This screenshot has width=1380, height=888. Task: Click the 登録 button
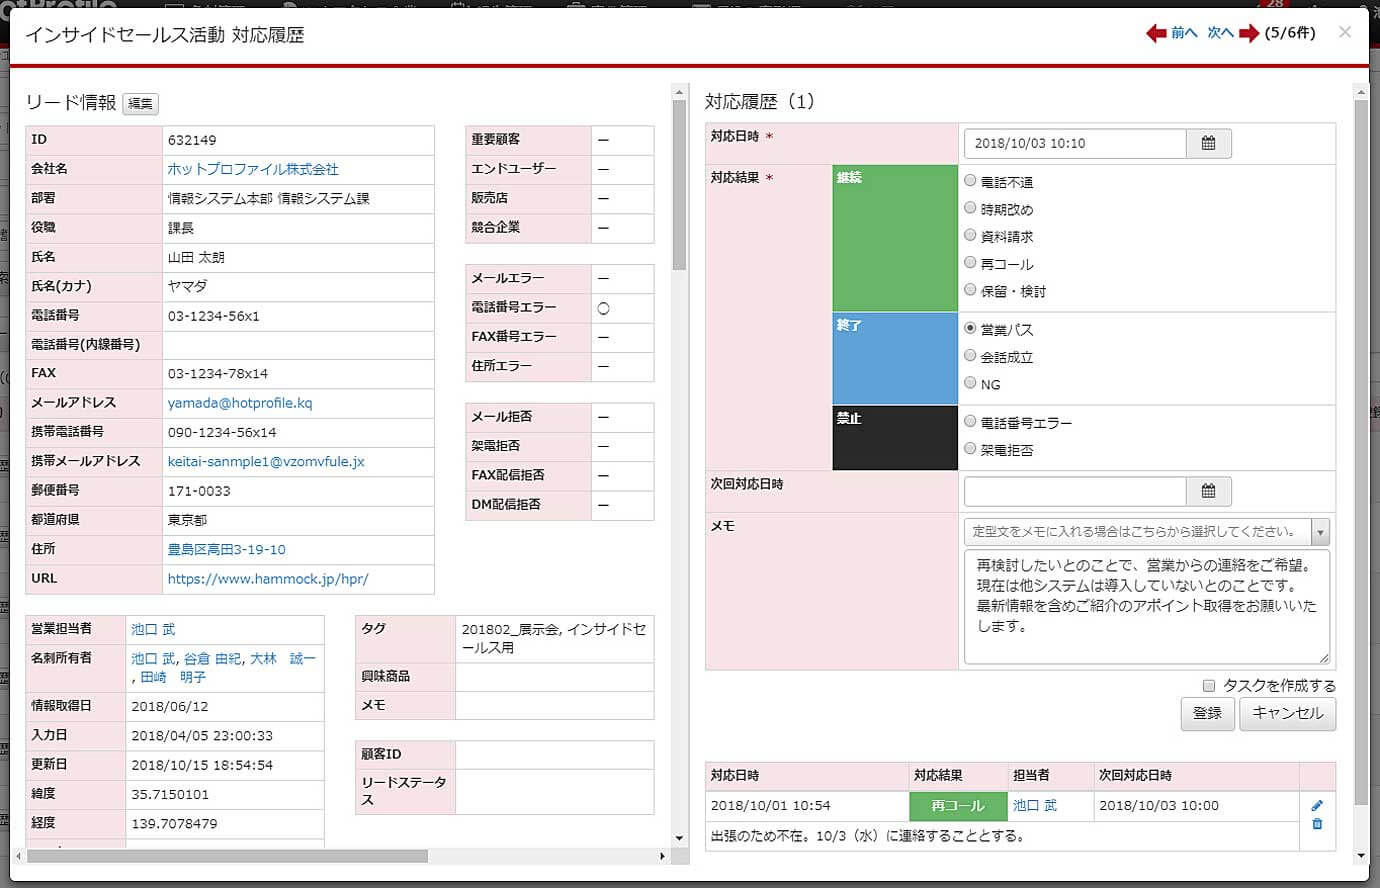coord(1208,713)
